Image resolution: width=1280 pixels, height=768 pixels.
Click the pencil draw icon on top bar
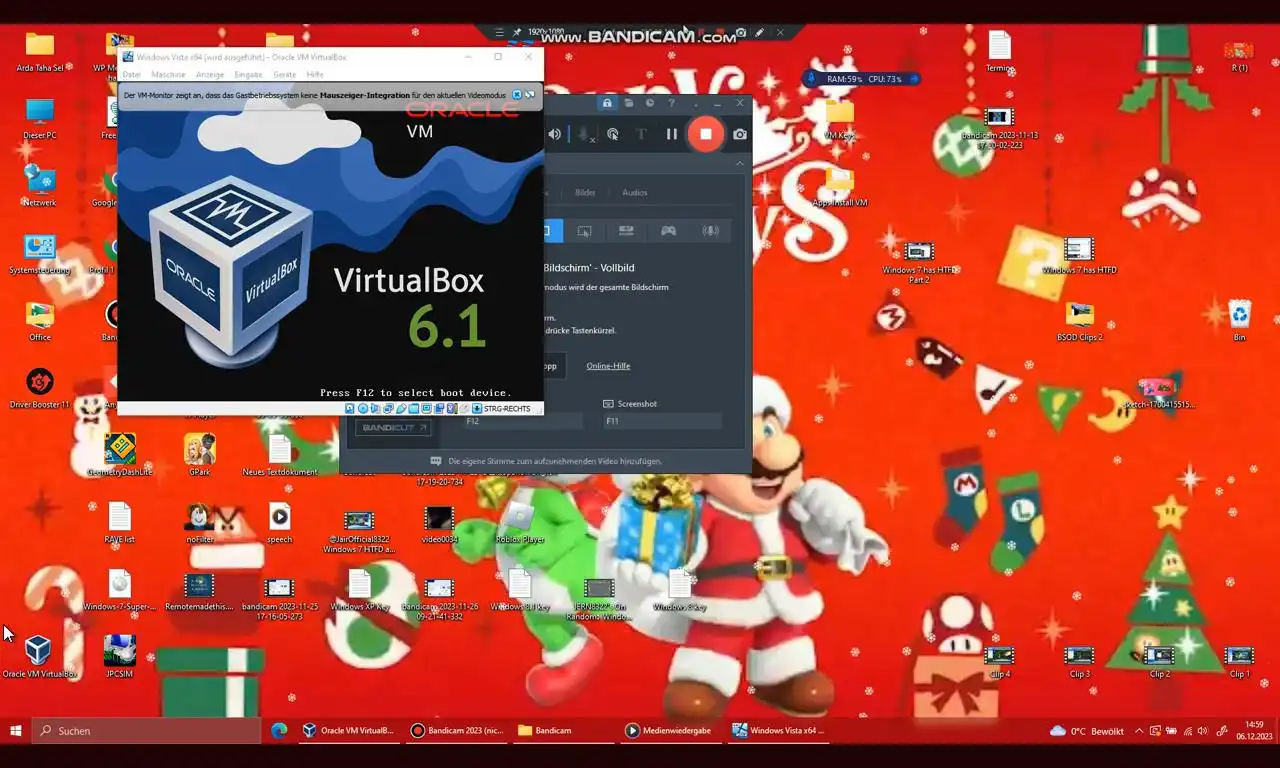click(x=759, y=32)
